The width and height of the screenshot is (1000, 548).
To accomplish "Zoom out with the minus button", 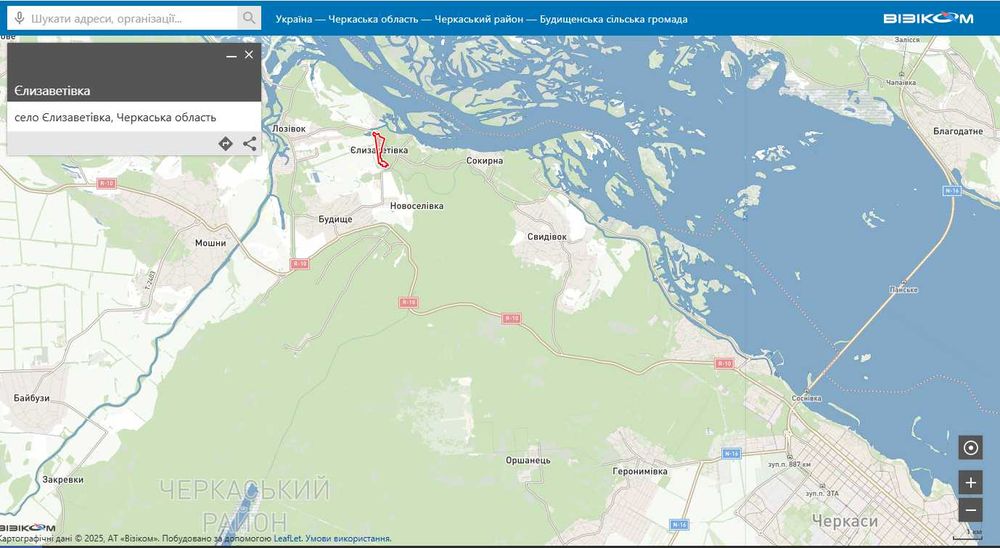I will point(971,510).
